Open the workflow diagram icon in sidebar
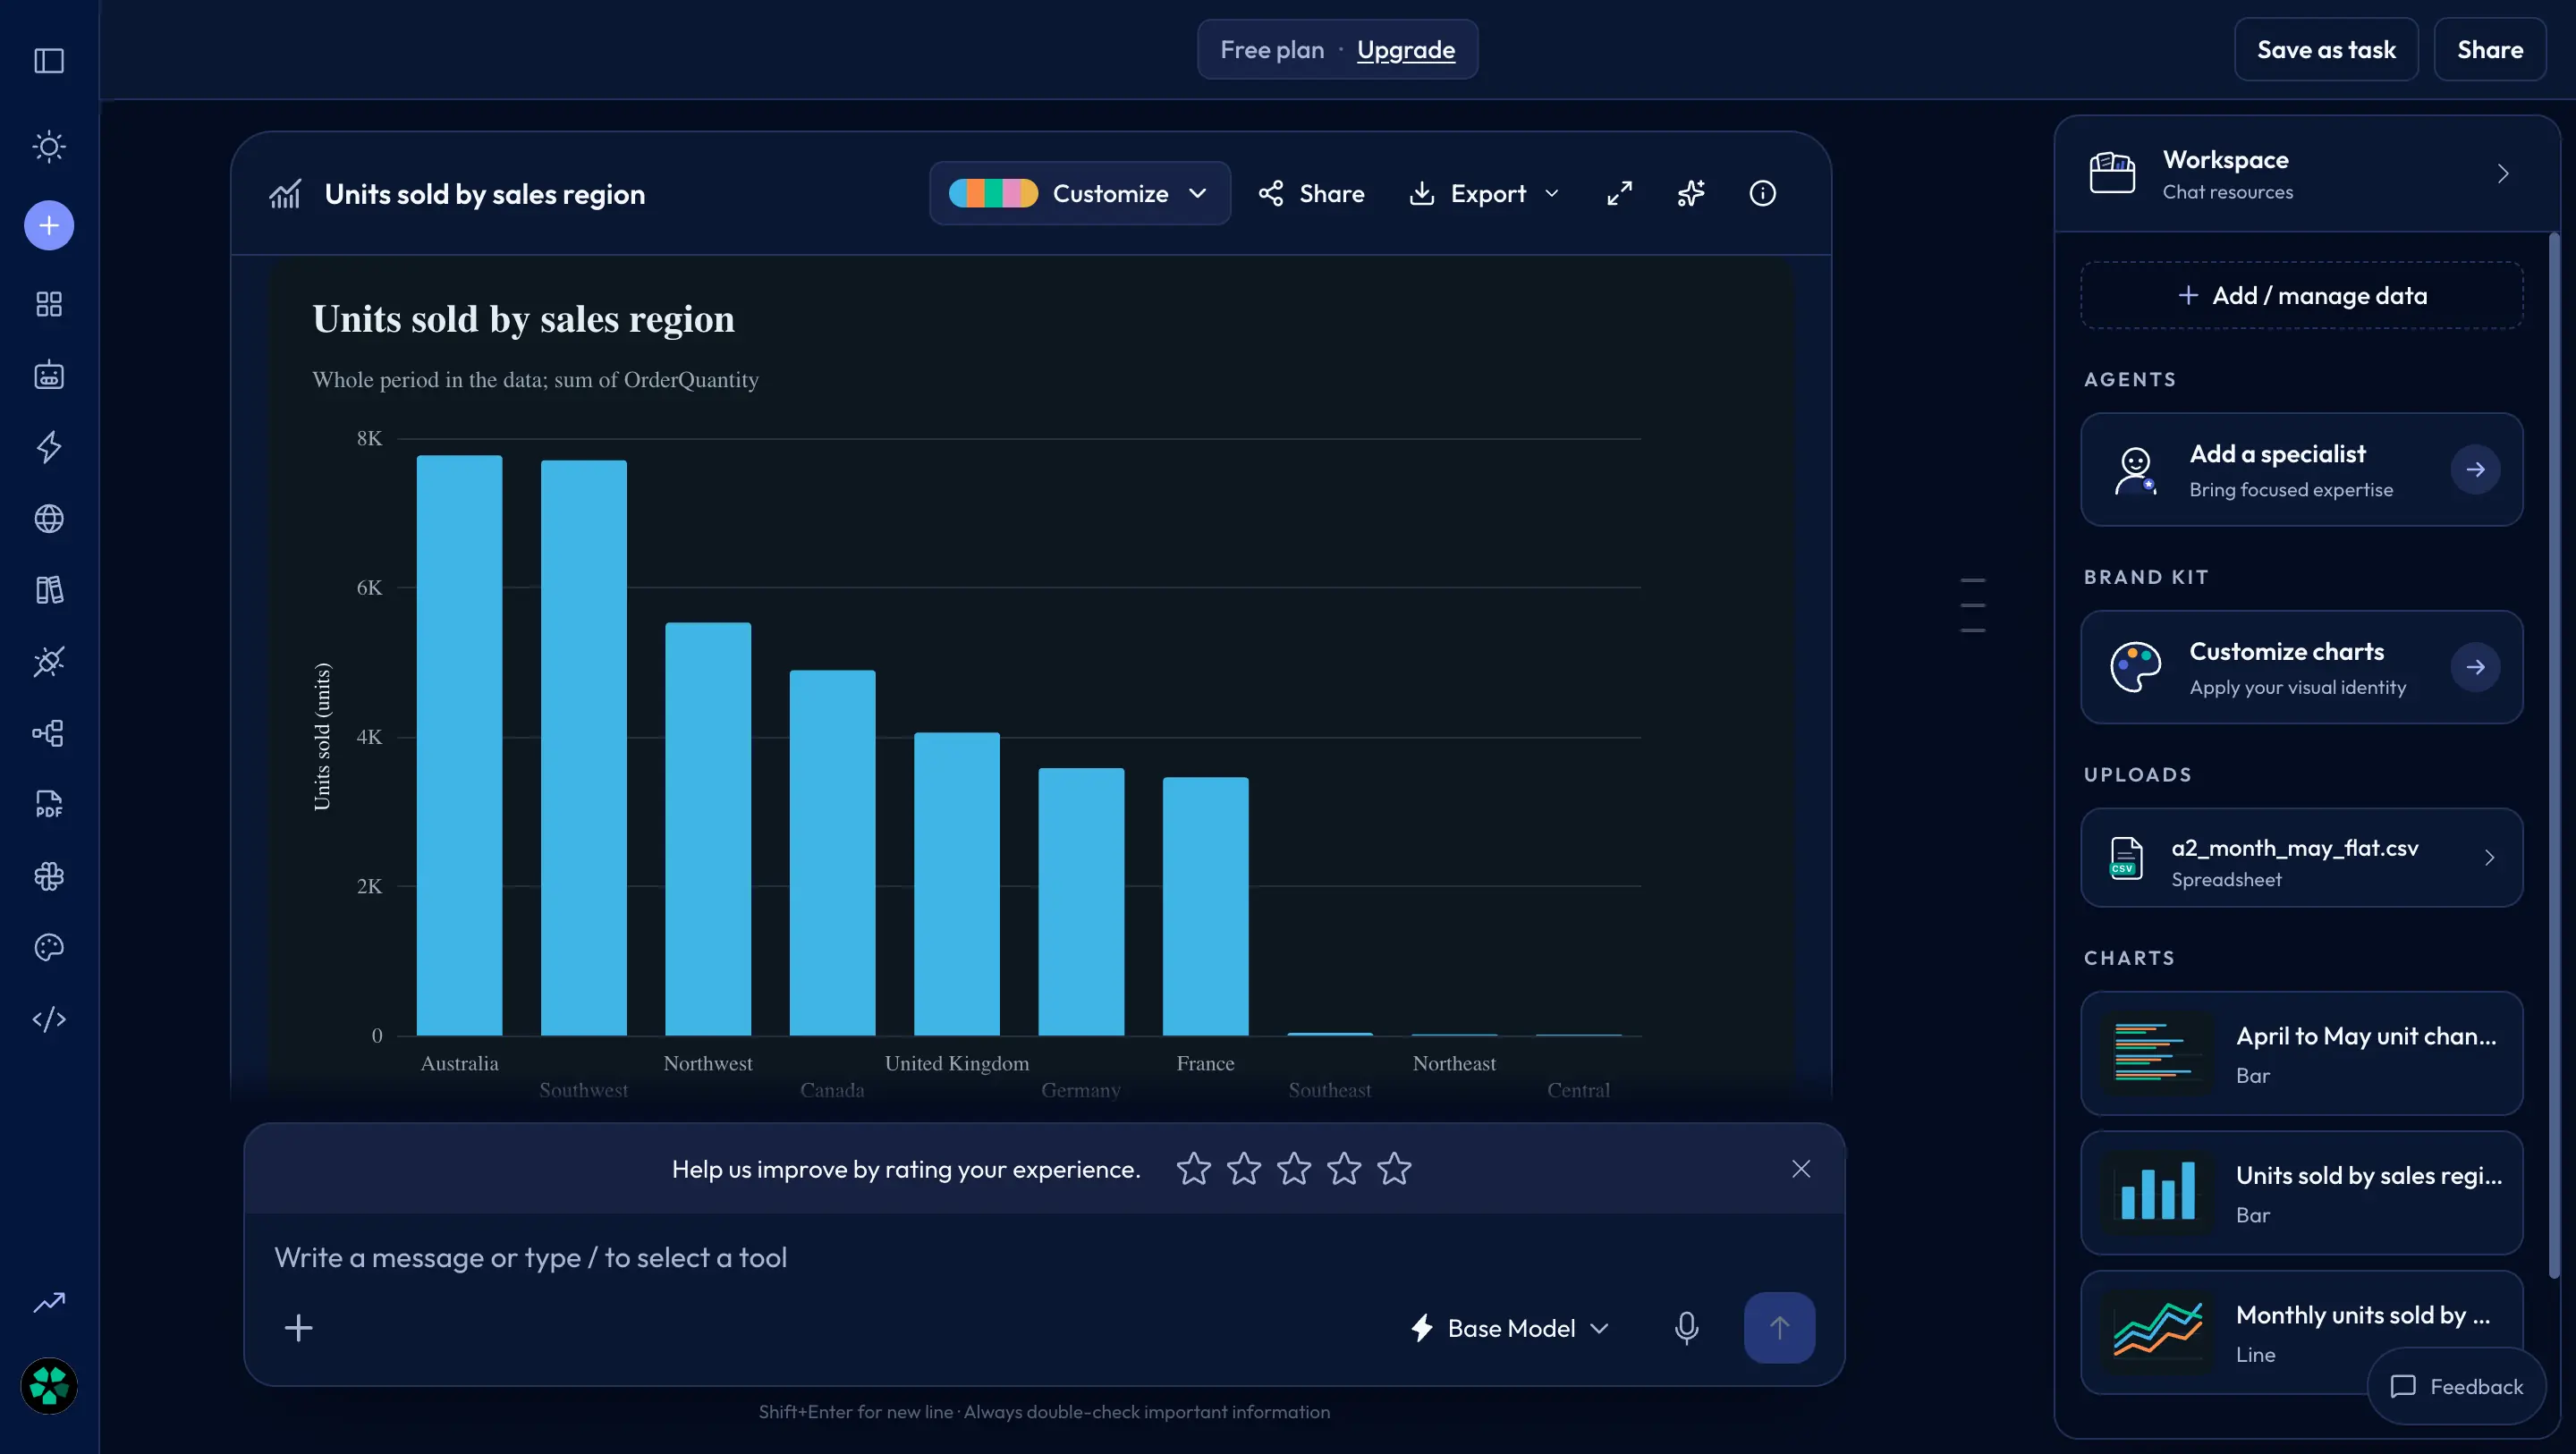This screenshot has height=1454, width=2576. pyautogui.click(x=49, y=733)
